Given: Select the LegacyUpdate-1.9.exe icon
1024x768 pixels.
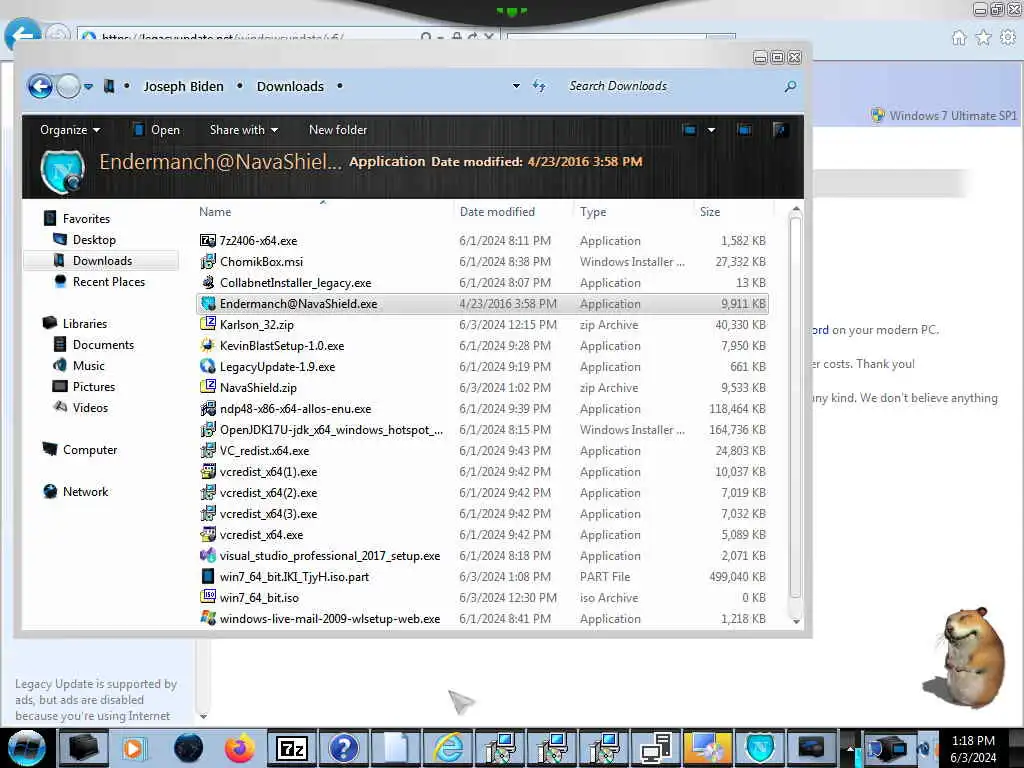Looking at the screenshot, I should (x=208, y=366).
